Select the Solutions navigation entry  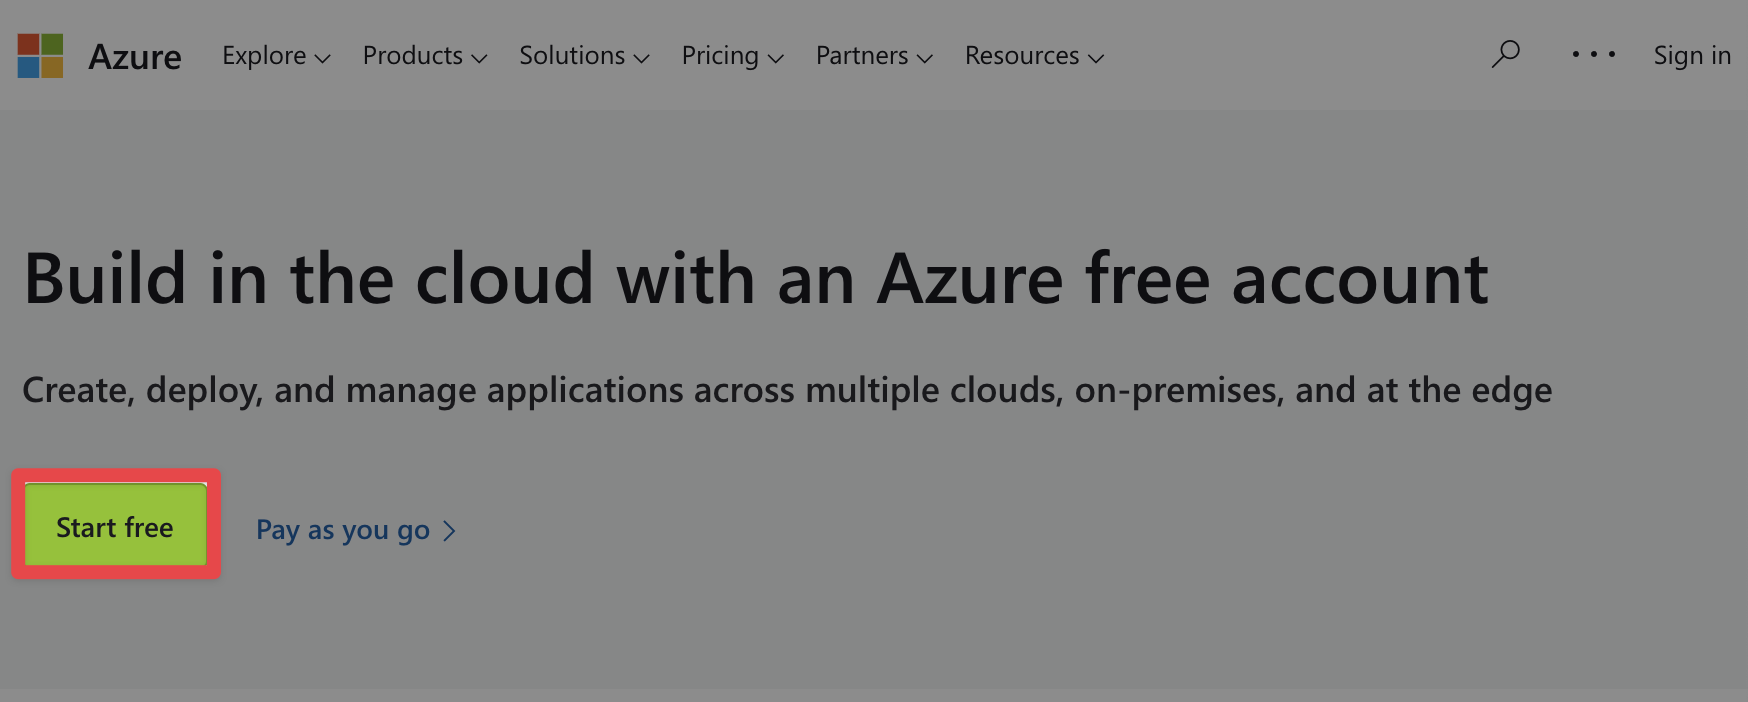570,56
